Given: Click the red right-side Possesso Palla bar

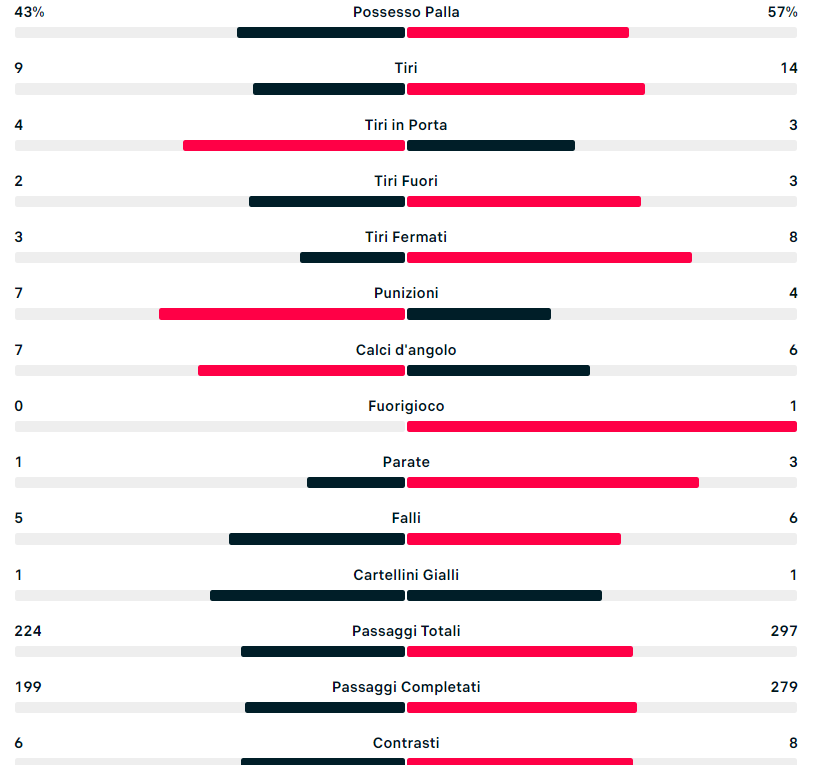Looking at the screenshot, I should [x=518, y=33].
